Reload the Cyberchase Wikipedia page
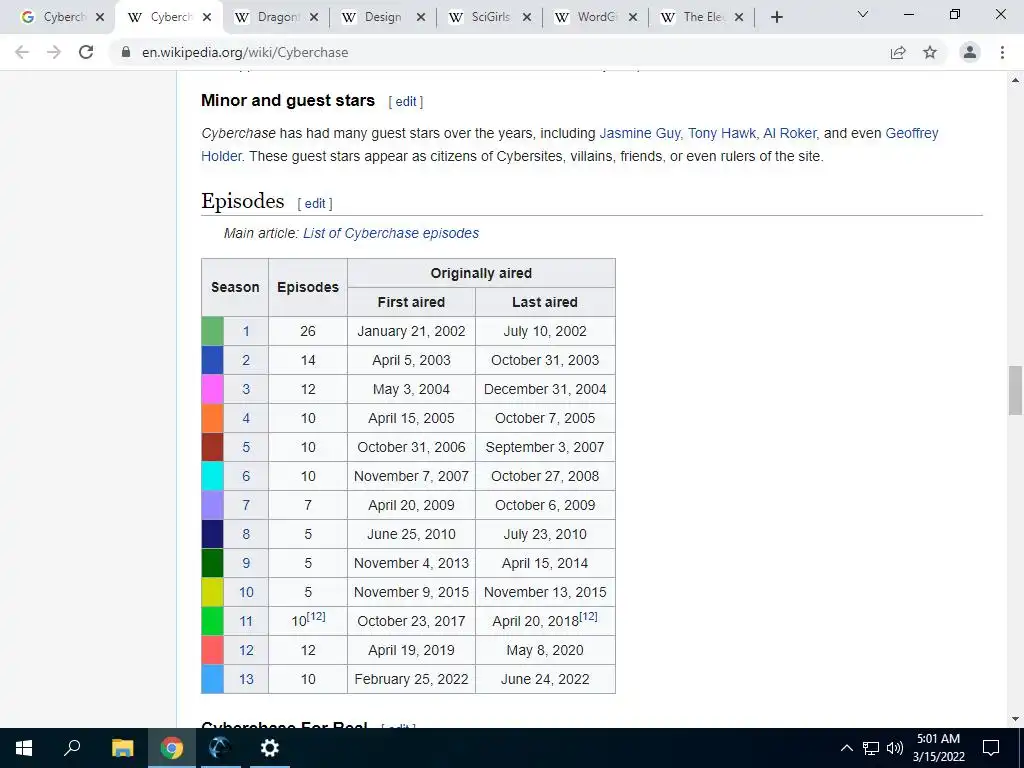 86,52
